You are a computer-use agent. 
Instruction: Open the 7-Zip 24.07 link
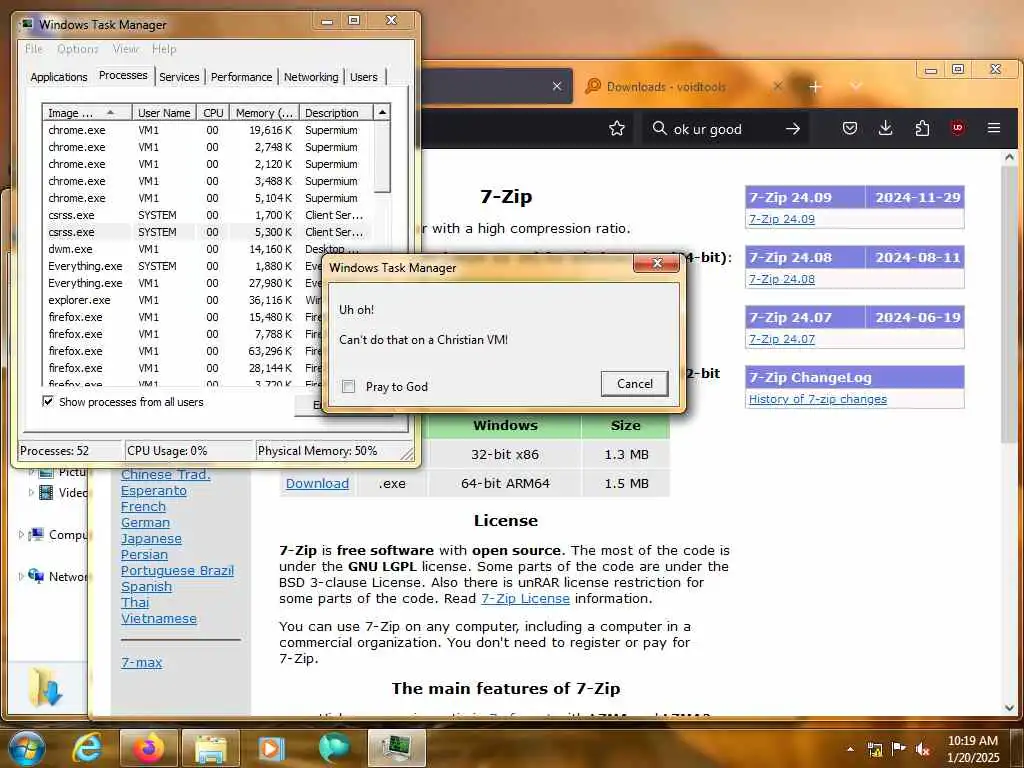[782, 339]
